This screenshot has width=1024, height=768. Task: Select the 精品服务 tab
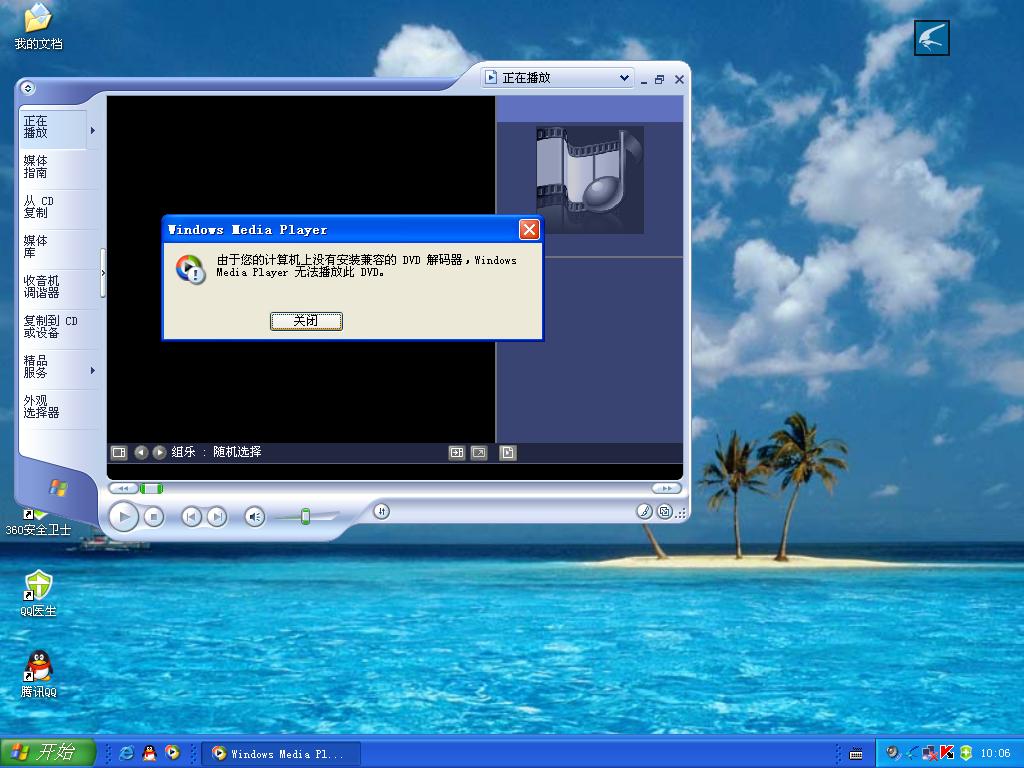pos(54,366)
